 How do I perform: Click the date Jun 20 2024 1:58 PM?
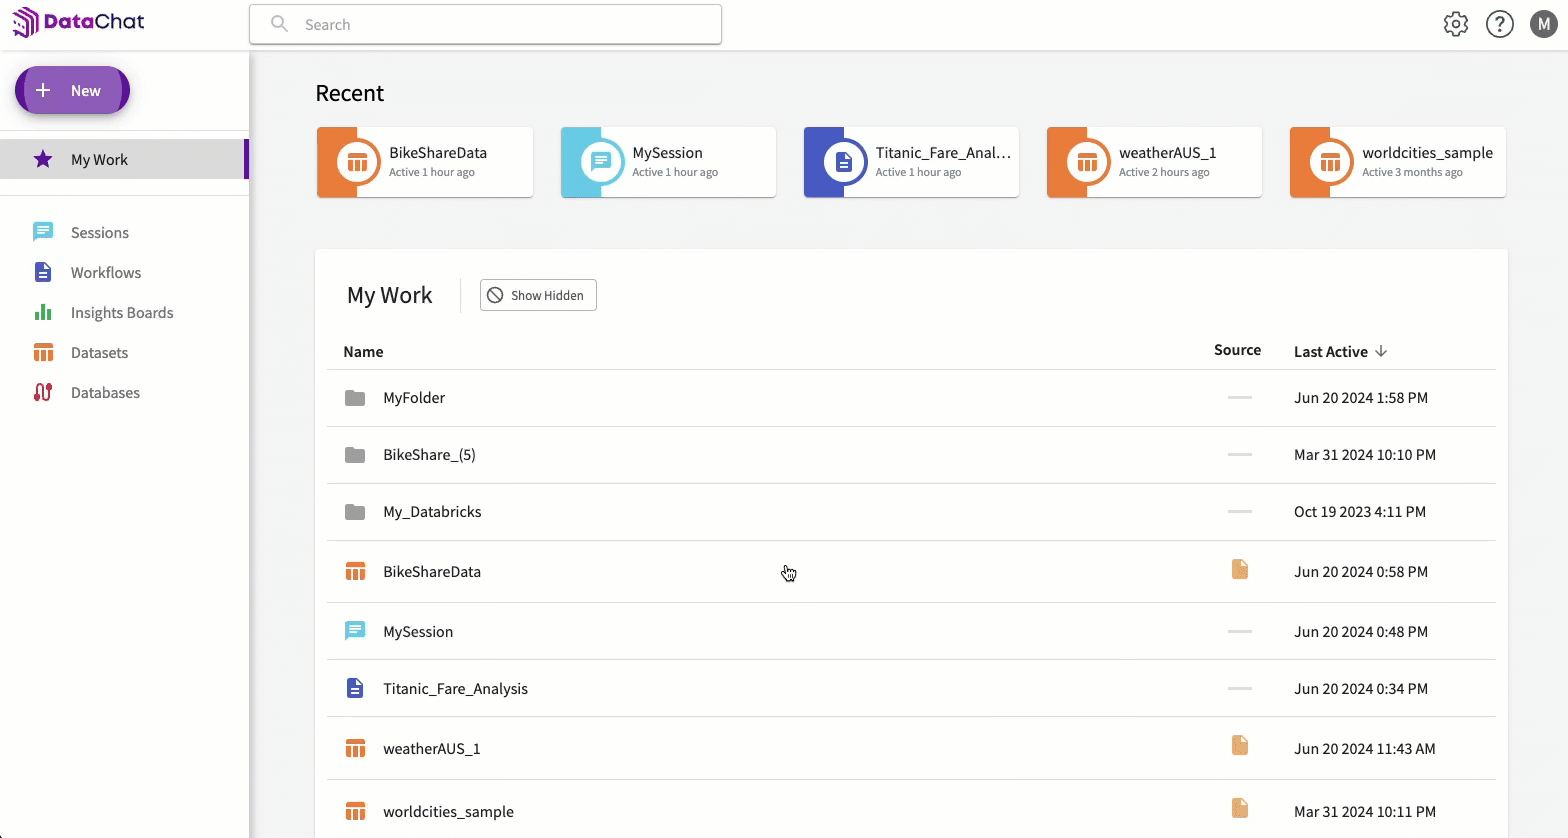tap(1361, 398)
